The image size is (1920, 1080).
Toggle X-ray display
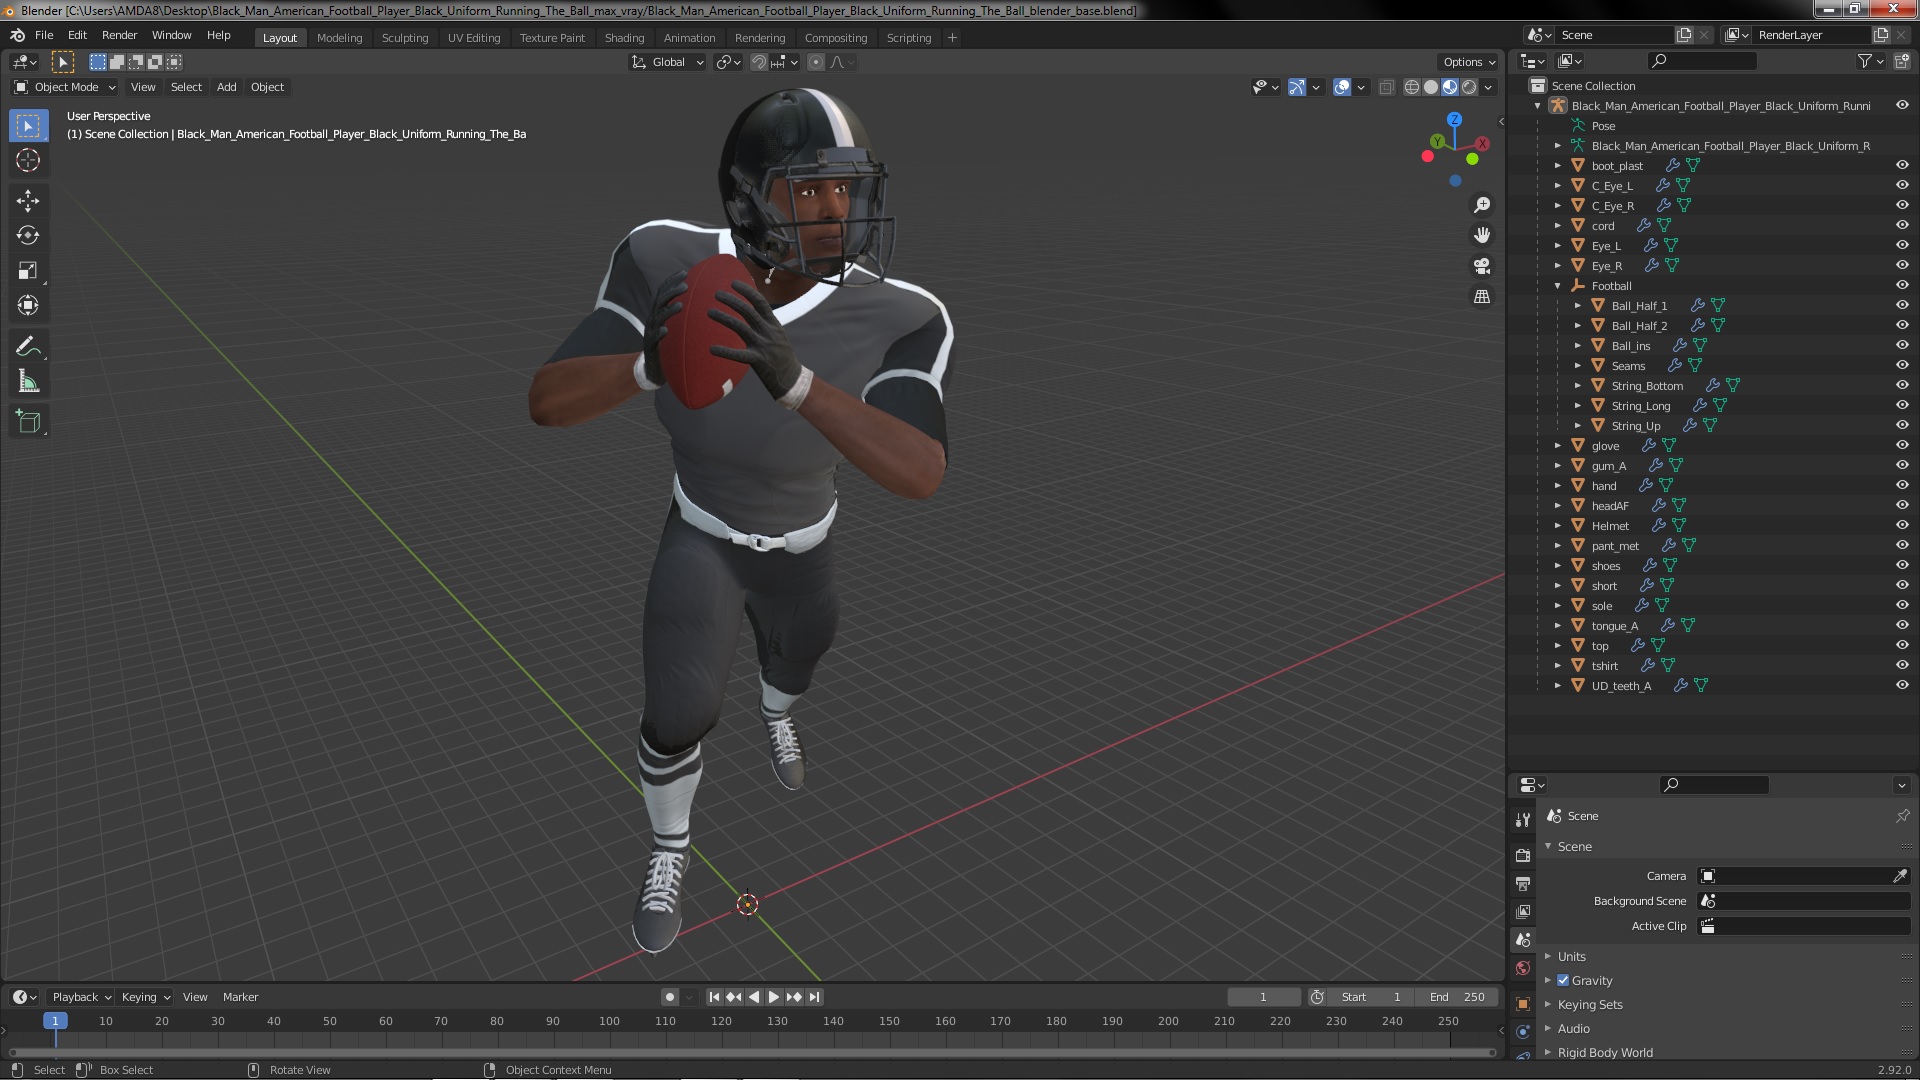tap(1386, 87)
